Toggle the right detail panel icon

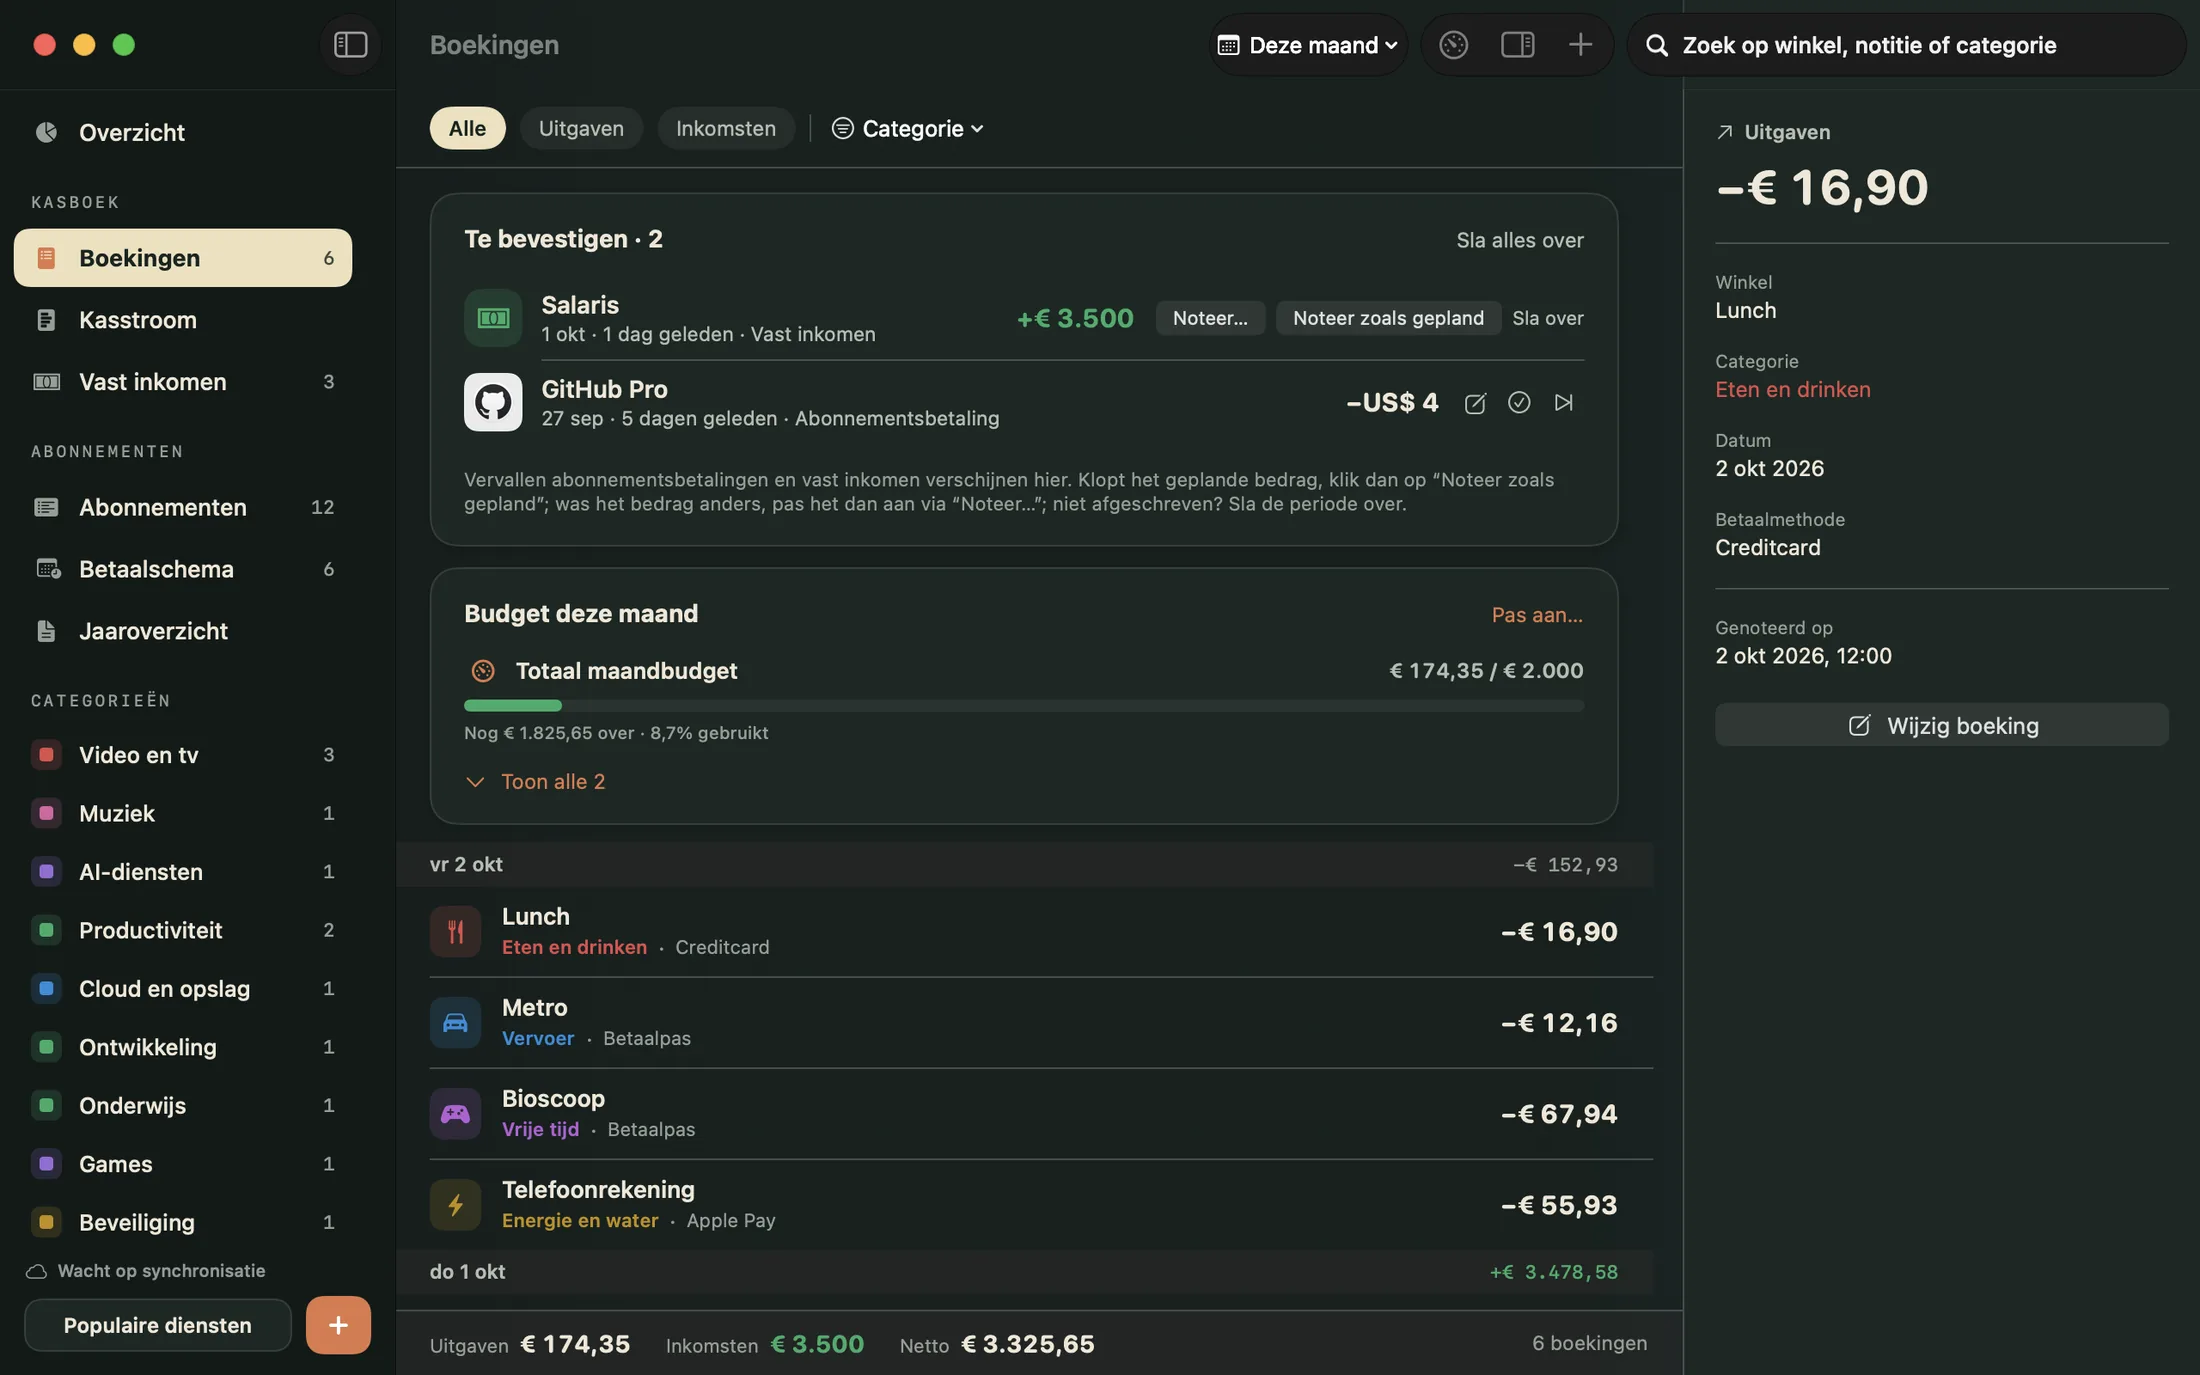pyautogui.click(x=1517, y=45)
